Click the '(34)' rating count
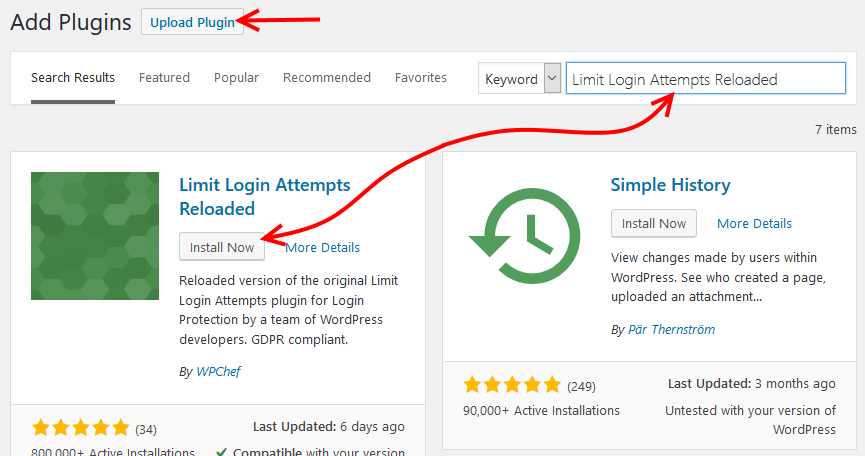865x456 pixels. [146, 430]
